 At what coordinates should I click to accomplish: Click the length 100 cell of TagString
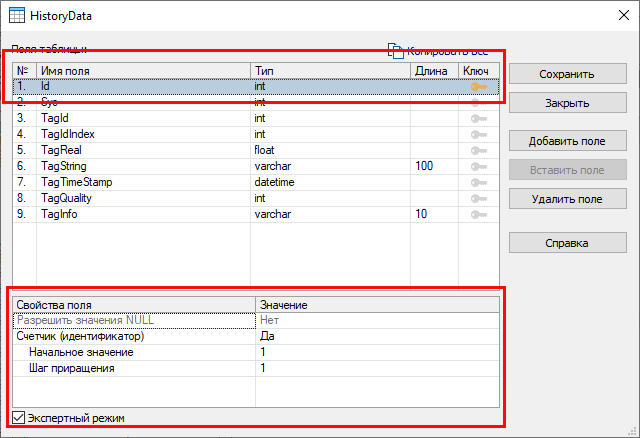pos(434,166)
